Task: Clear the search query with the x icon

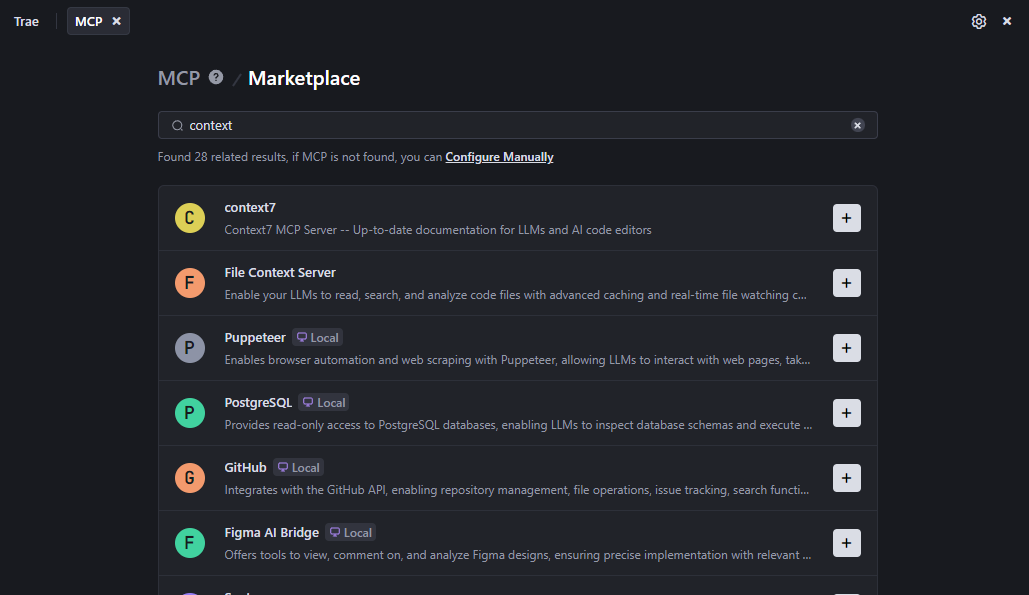Action: (x=857, y=125)
